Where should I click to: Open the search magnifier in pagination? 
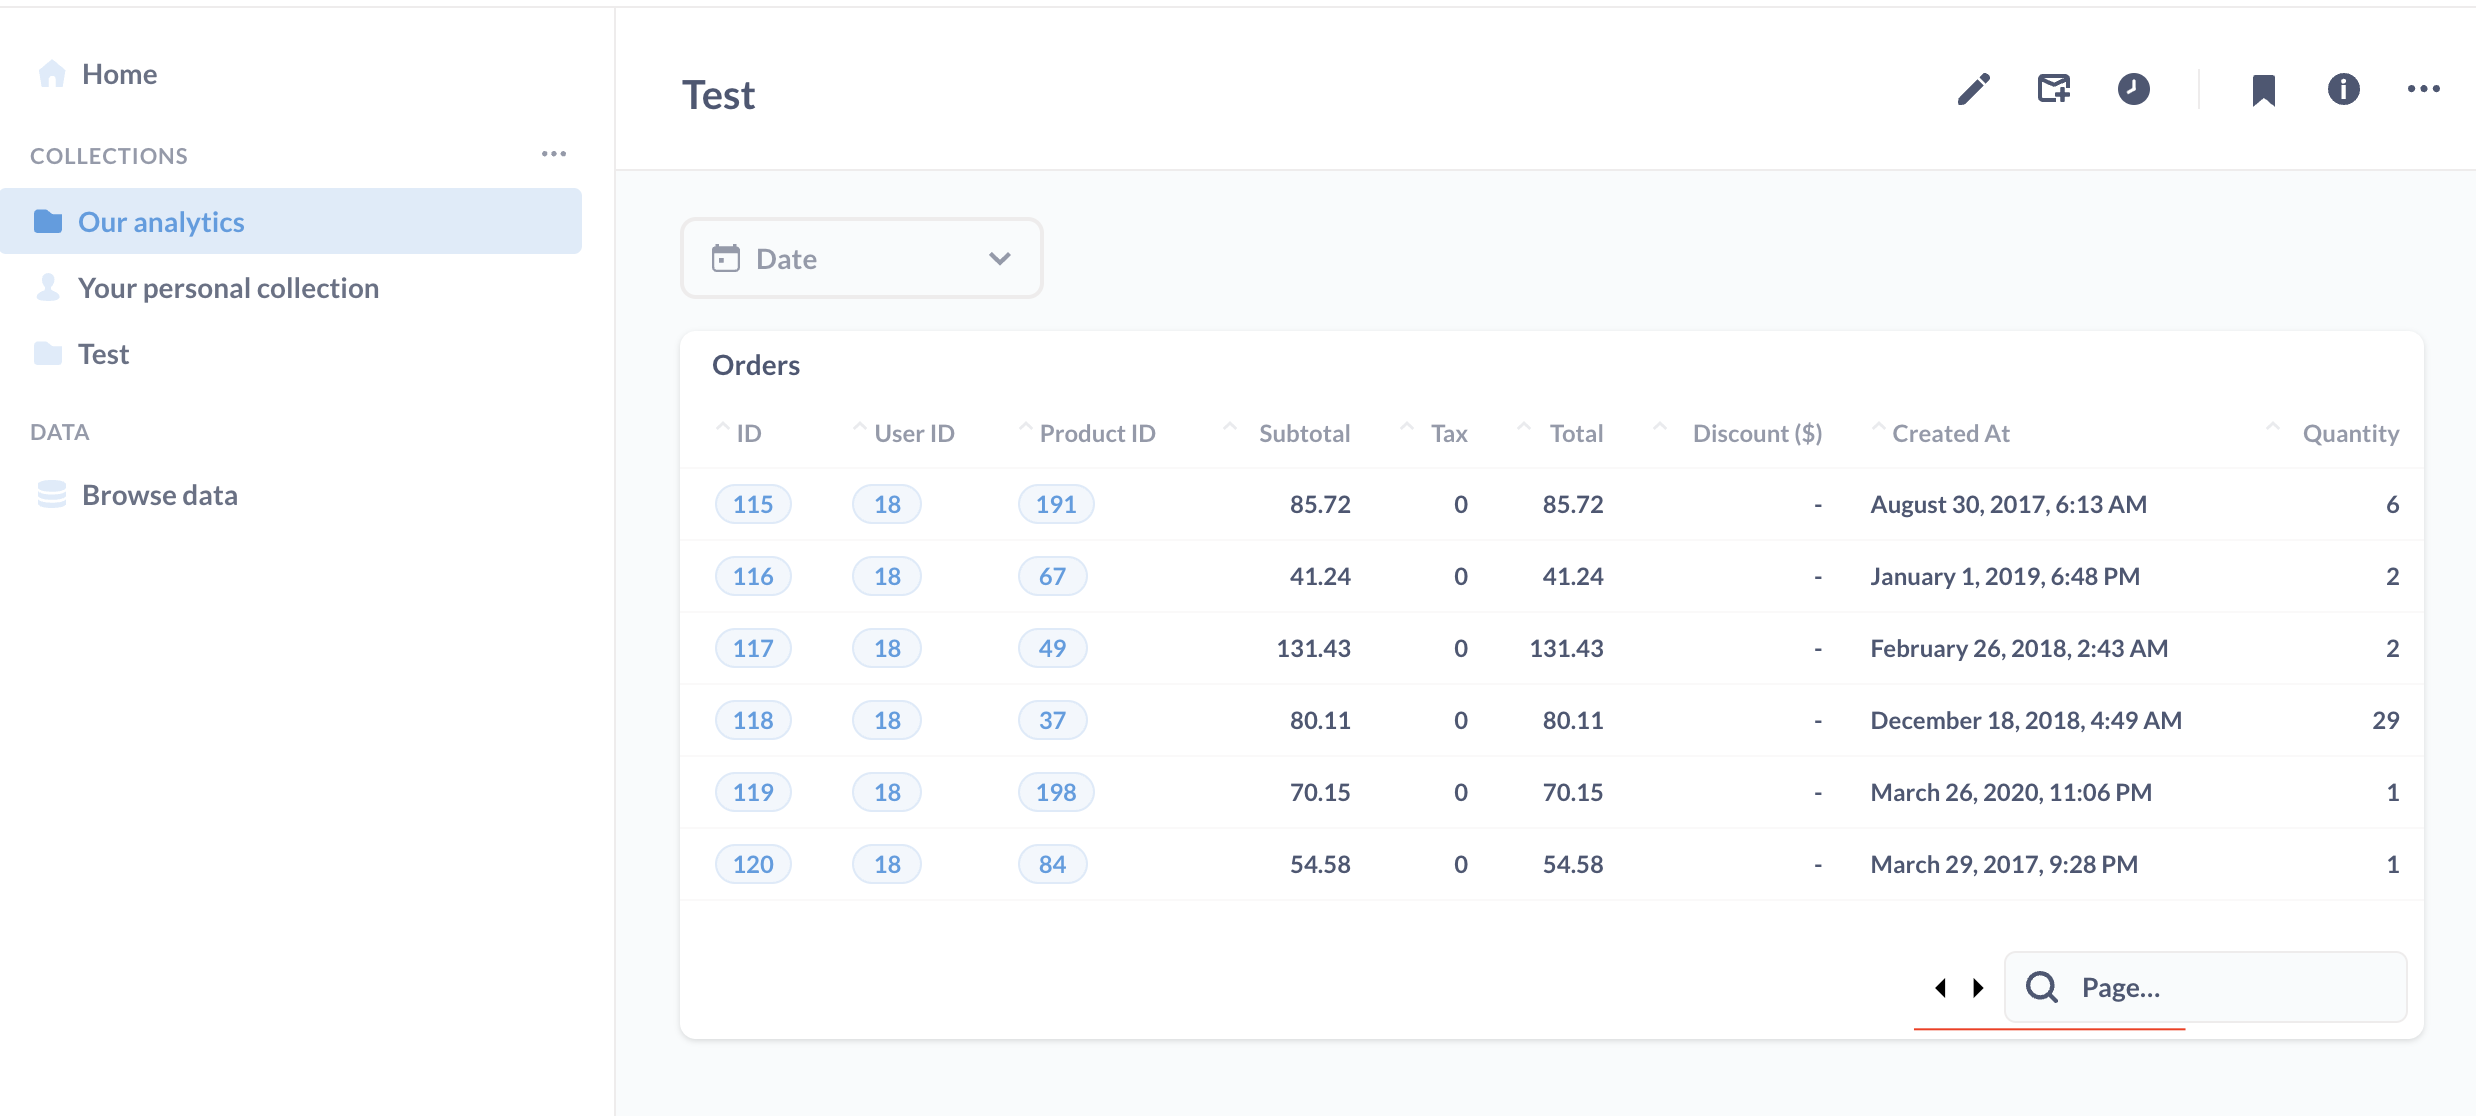(x=2041, y=987)
